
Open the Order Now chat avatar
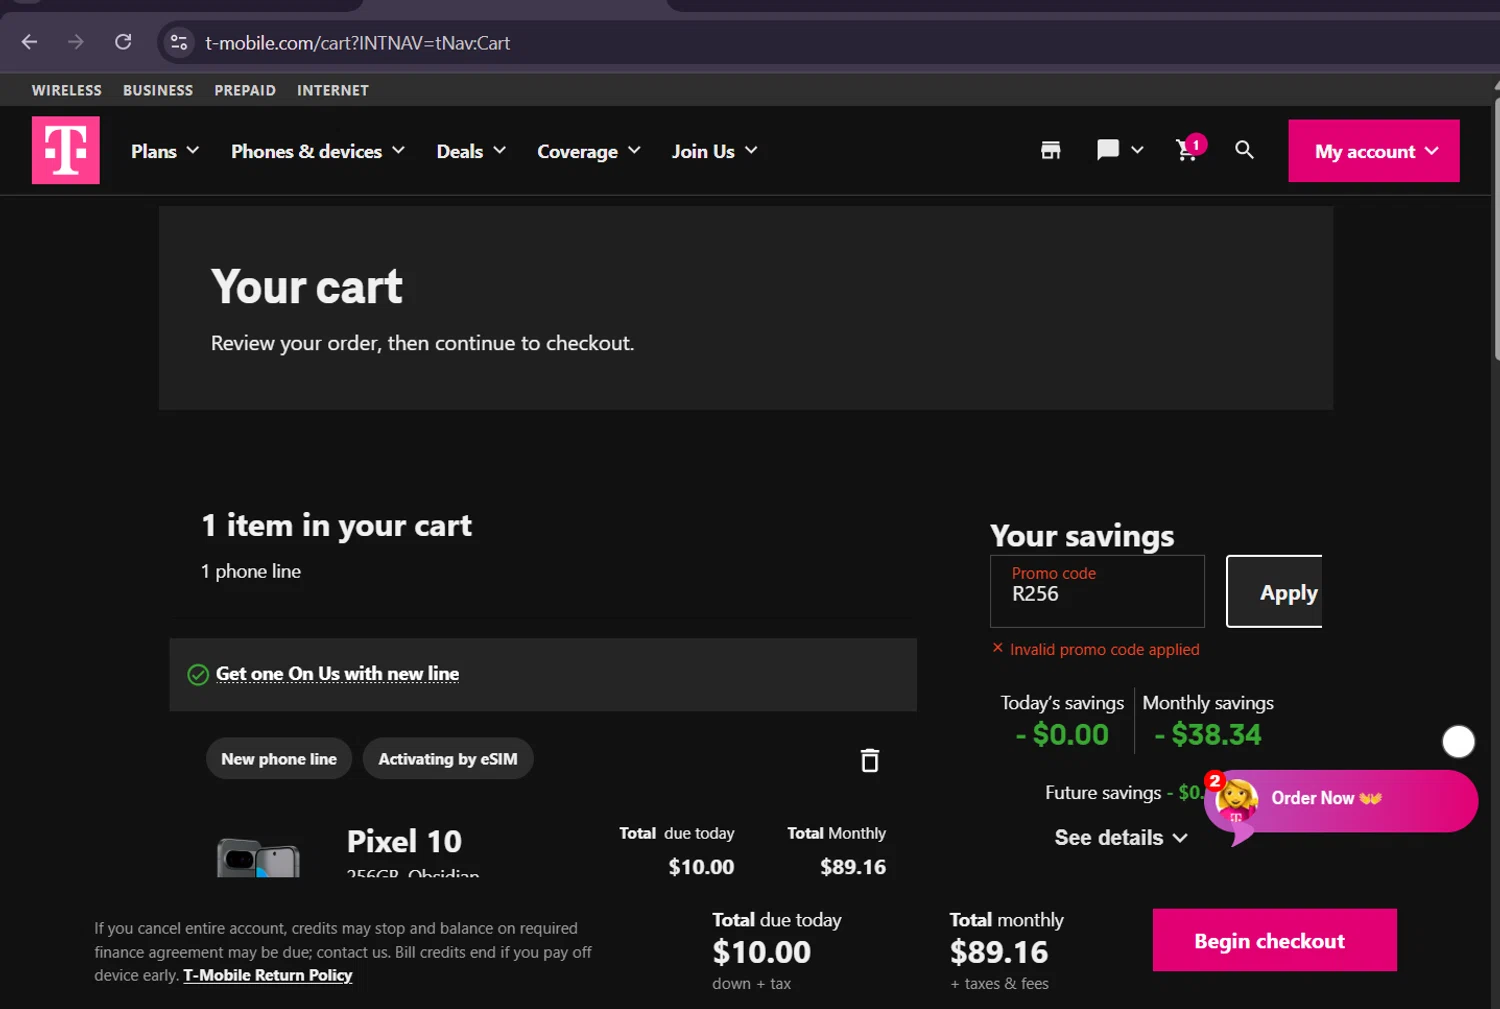click(1236, 800)
